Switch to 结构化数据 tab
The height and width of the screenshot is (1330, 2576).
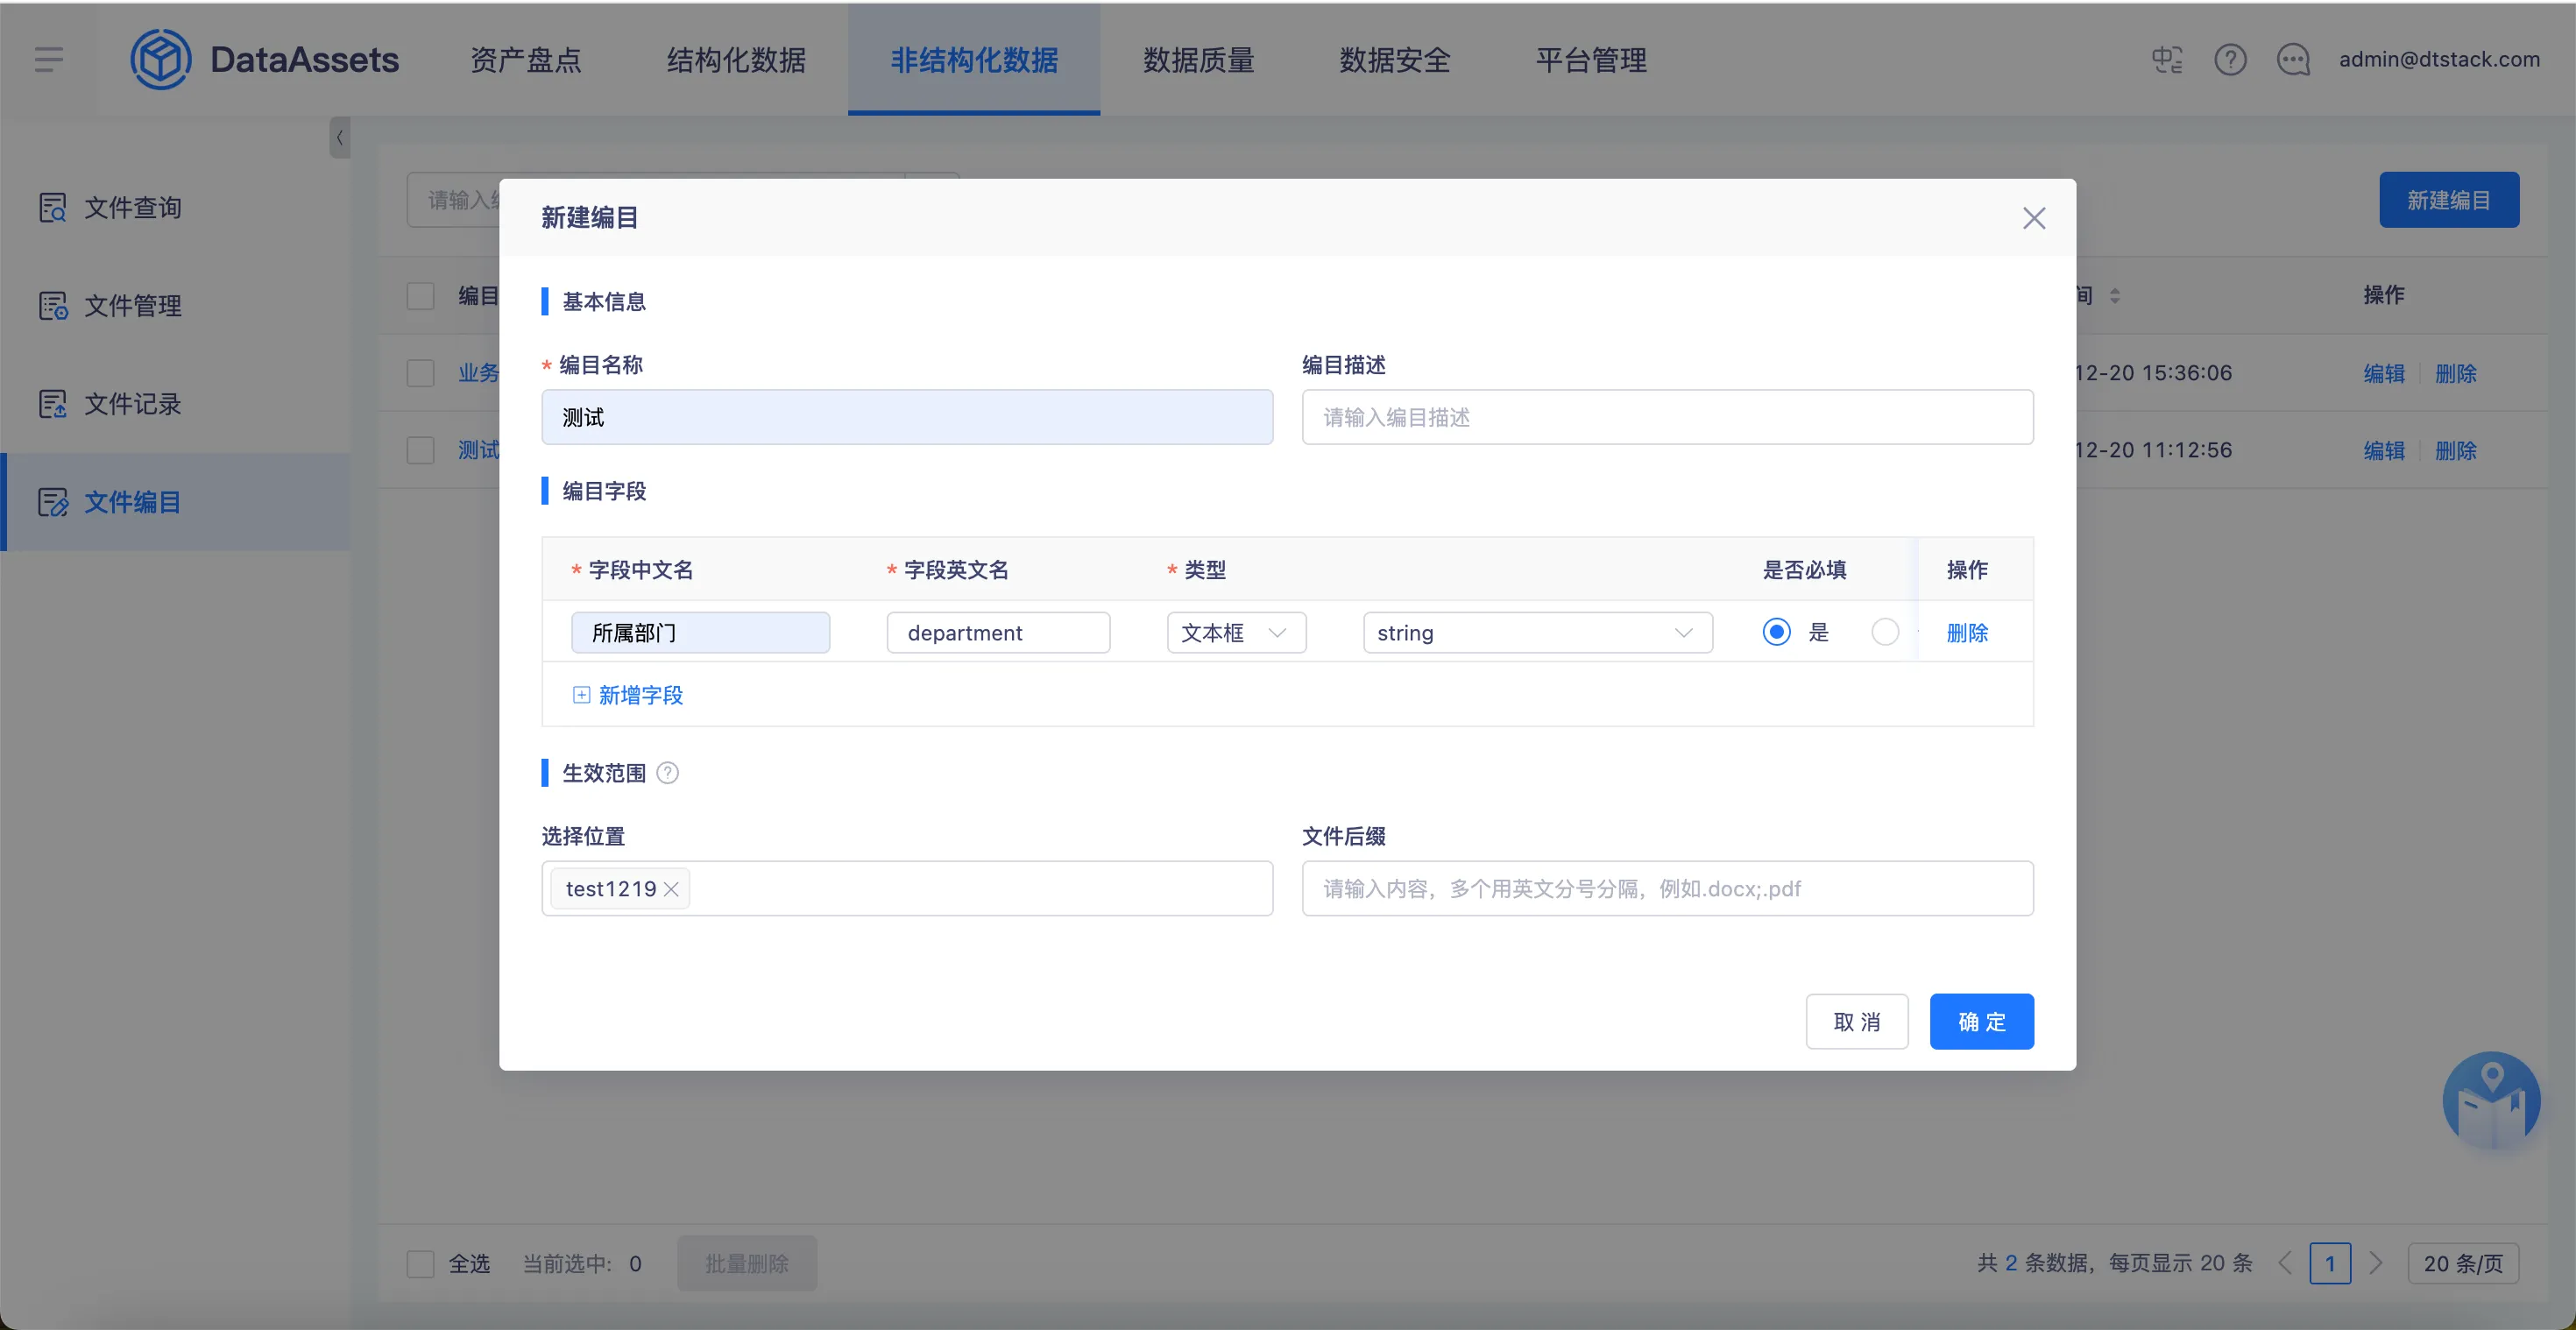tap(736, 60)
